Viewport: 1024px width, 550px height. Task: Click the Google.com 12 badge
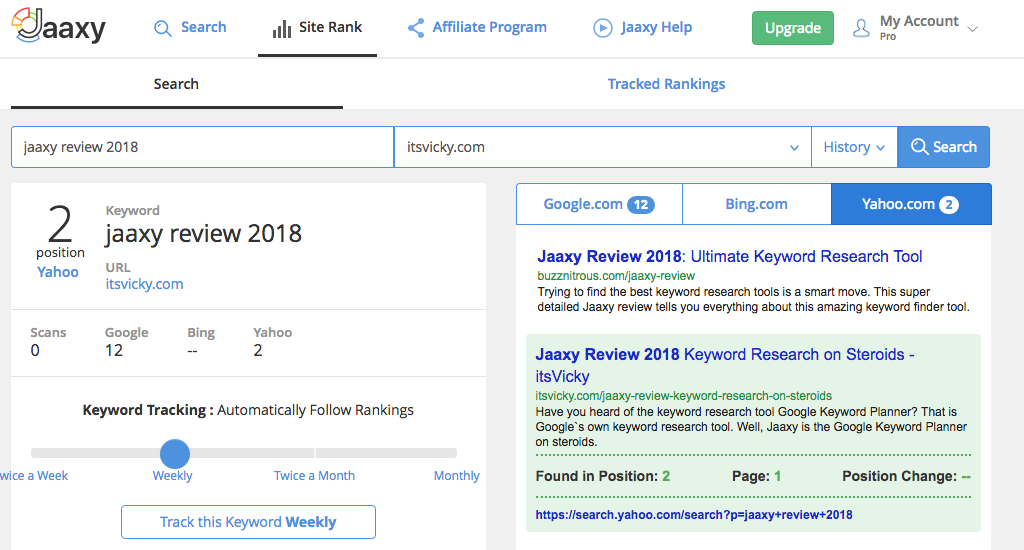tap(641, 204)
